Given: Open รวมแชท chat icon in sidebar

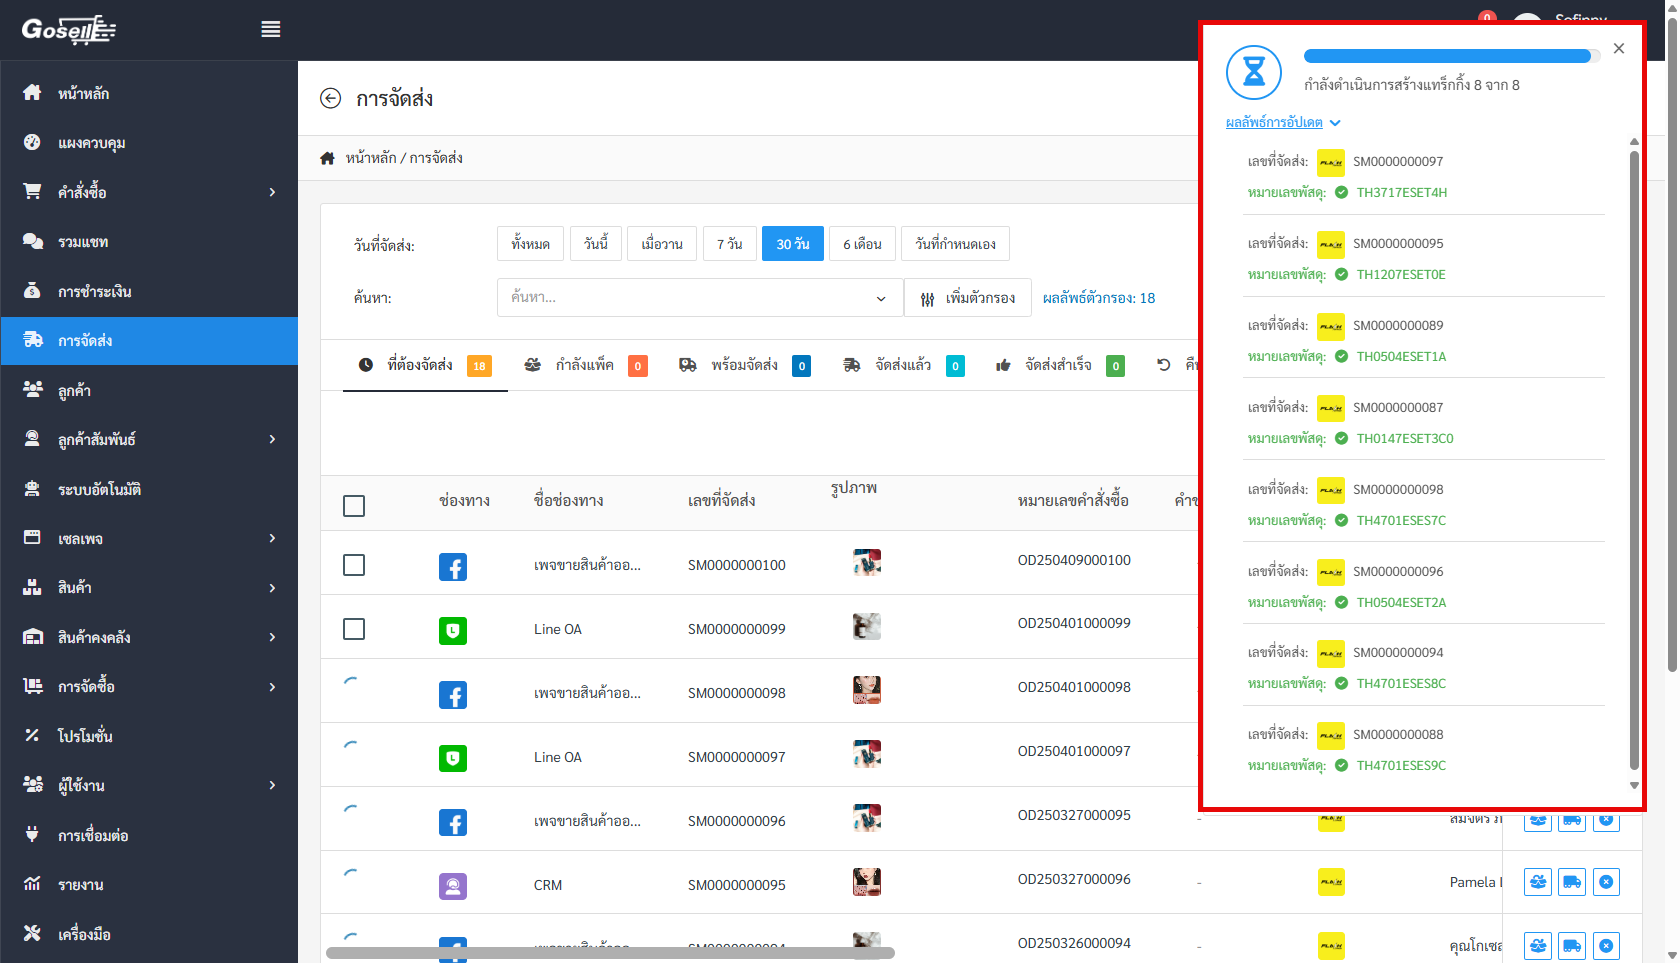Looking at the screenshot, I should pos(33,241).
